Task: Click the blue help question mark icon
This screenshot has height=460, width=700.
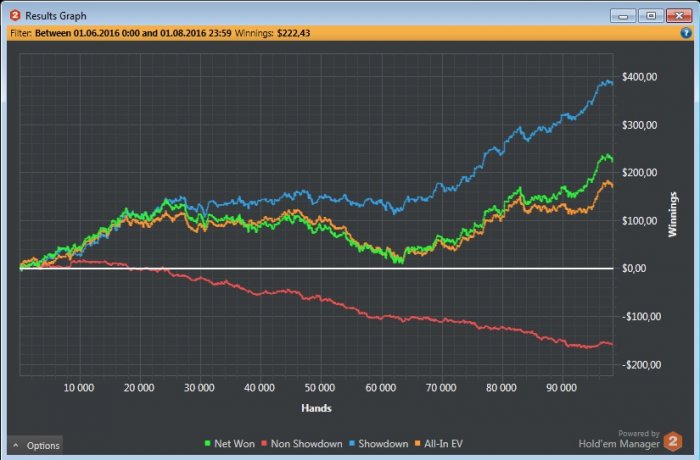Action: (x=685, y=33)
